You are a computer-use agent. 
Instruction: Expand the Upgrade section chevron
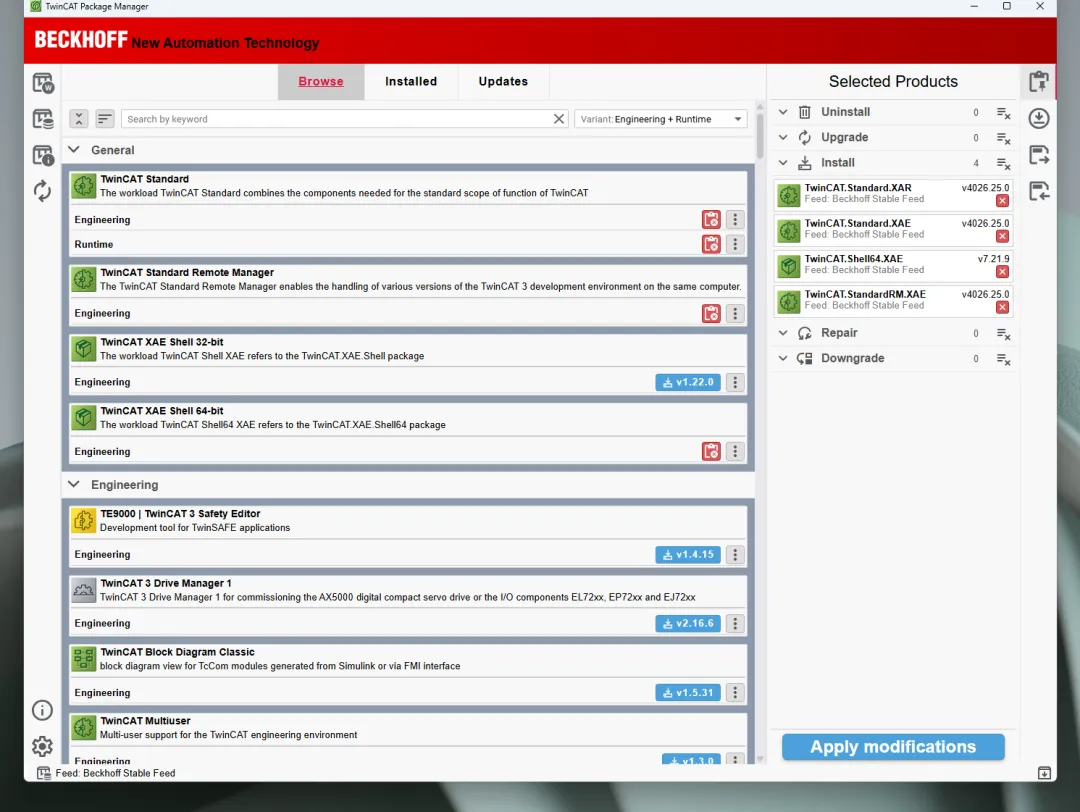(x=783, y=137)
